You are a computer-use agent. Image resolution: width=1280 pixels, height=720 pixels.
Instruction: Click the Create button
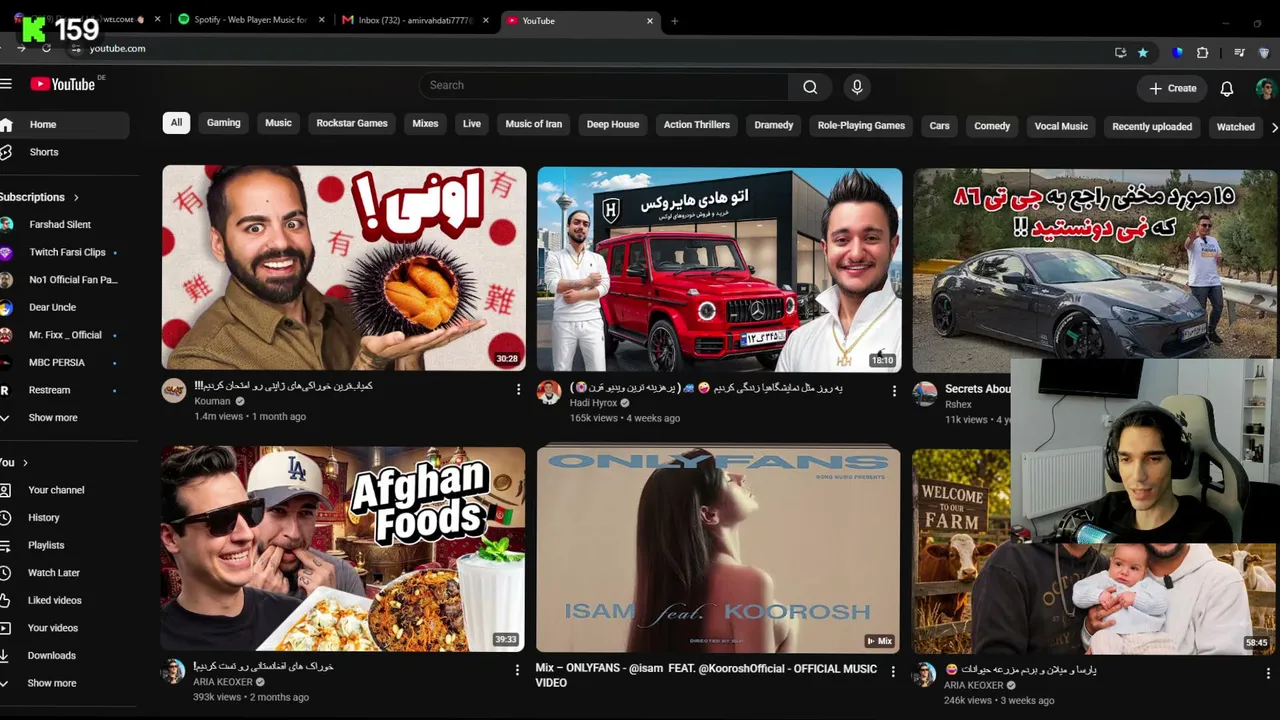(x=1173, y=88)
